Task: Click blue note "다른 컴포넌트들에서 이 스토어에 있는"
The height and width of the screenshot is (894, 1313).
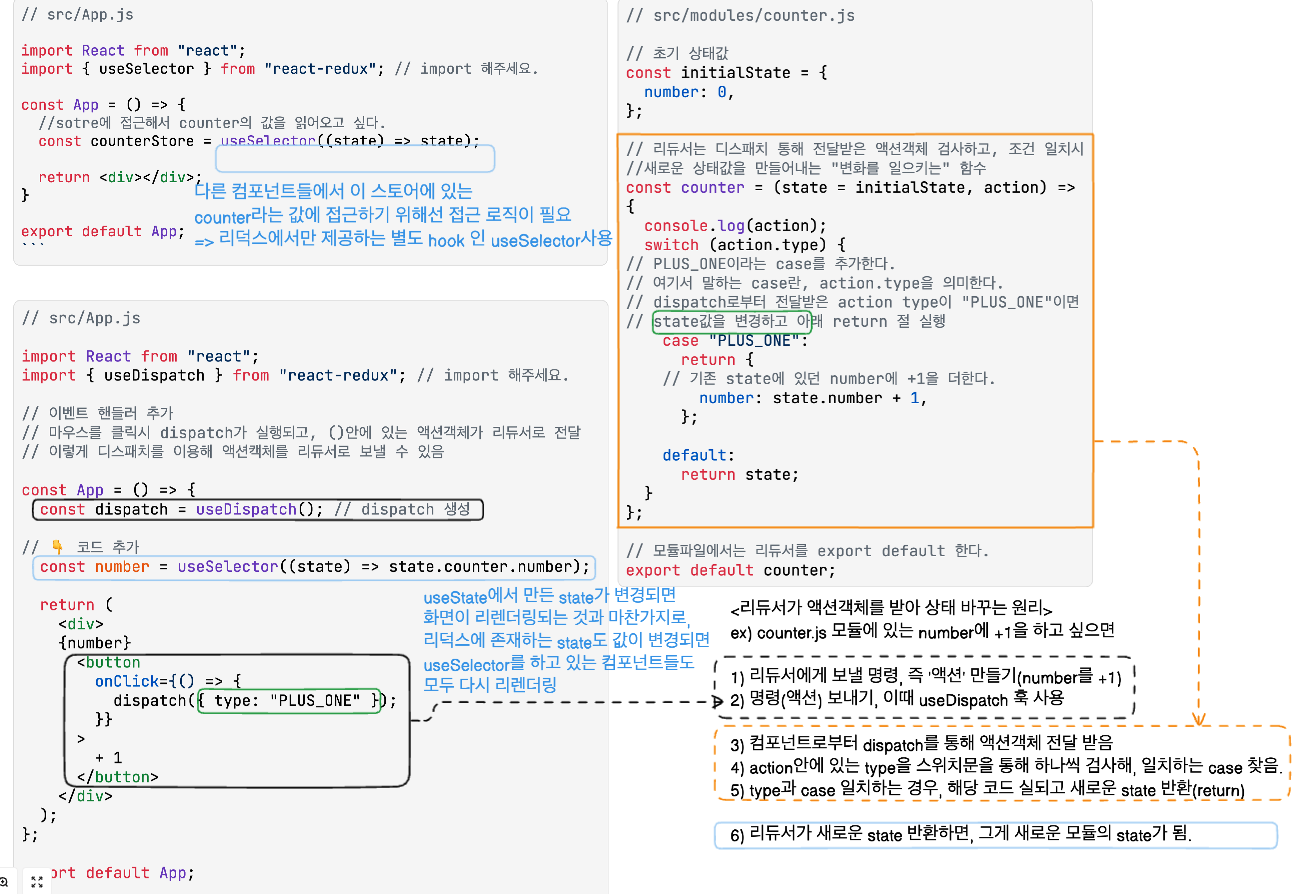Action: click(x=333, y=192)
